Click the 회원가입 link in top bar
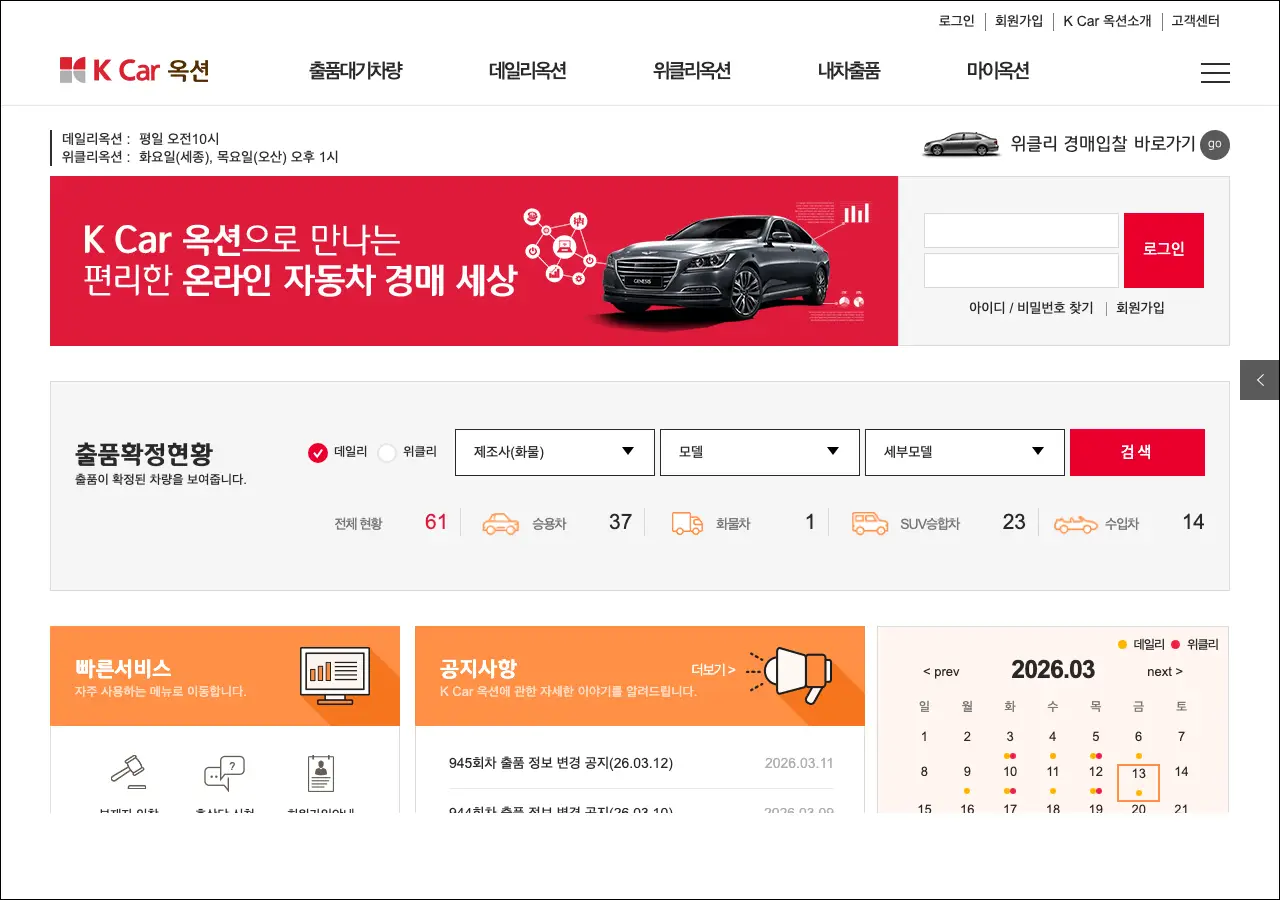Viewport: 1280px width, 900px height. click(x=1018, y=21)
